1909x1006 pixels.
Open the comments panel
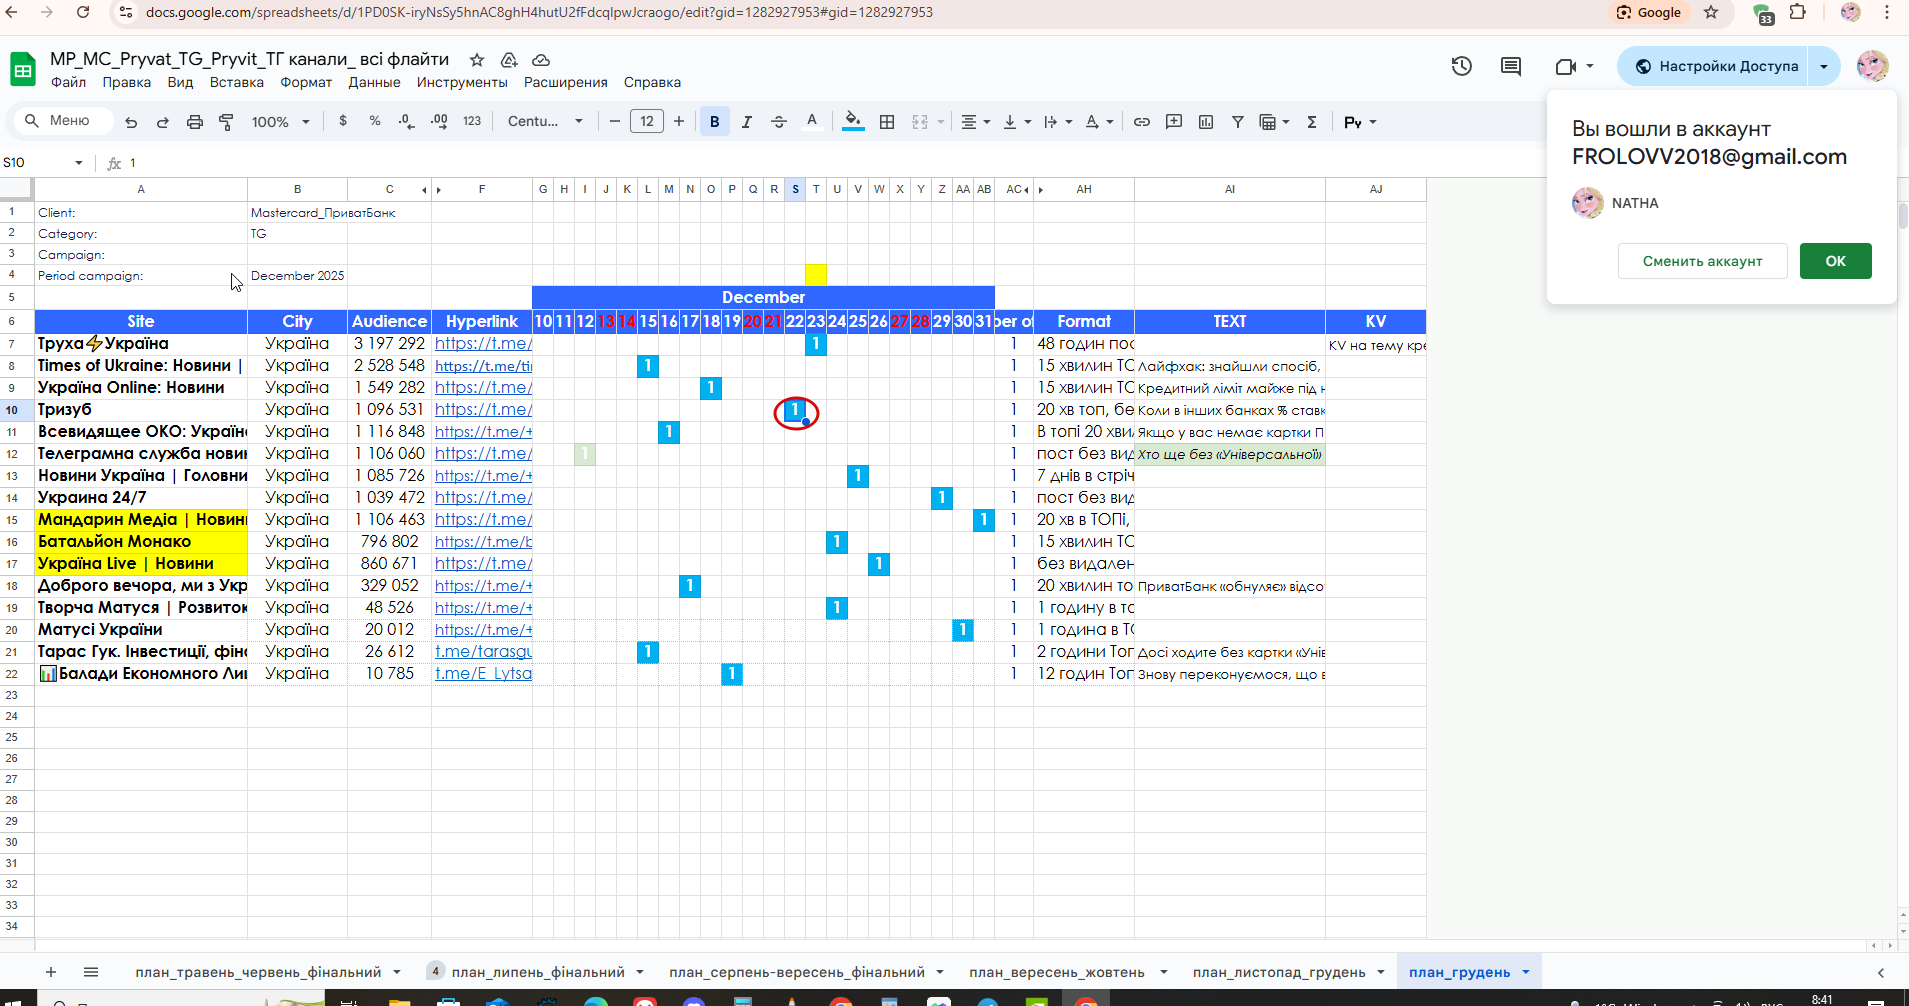[1511, 66]
